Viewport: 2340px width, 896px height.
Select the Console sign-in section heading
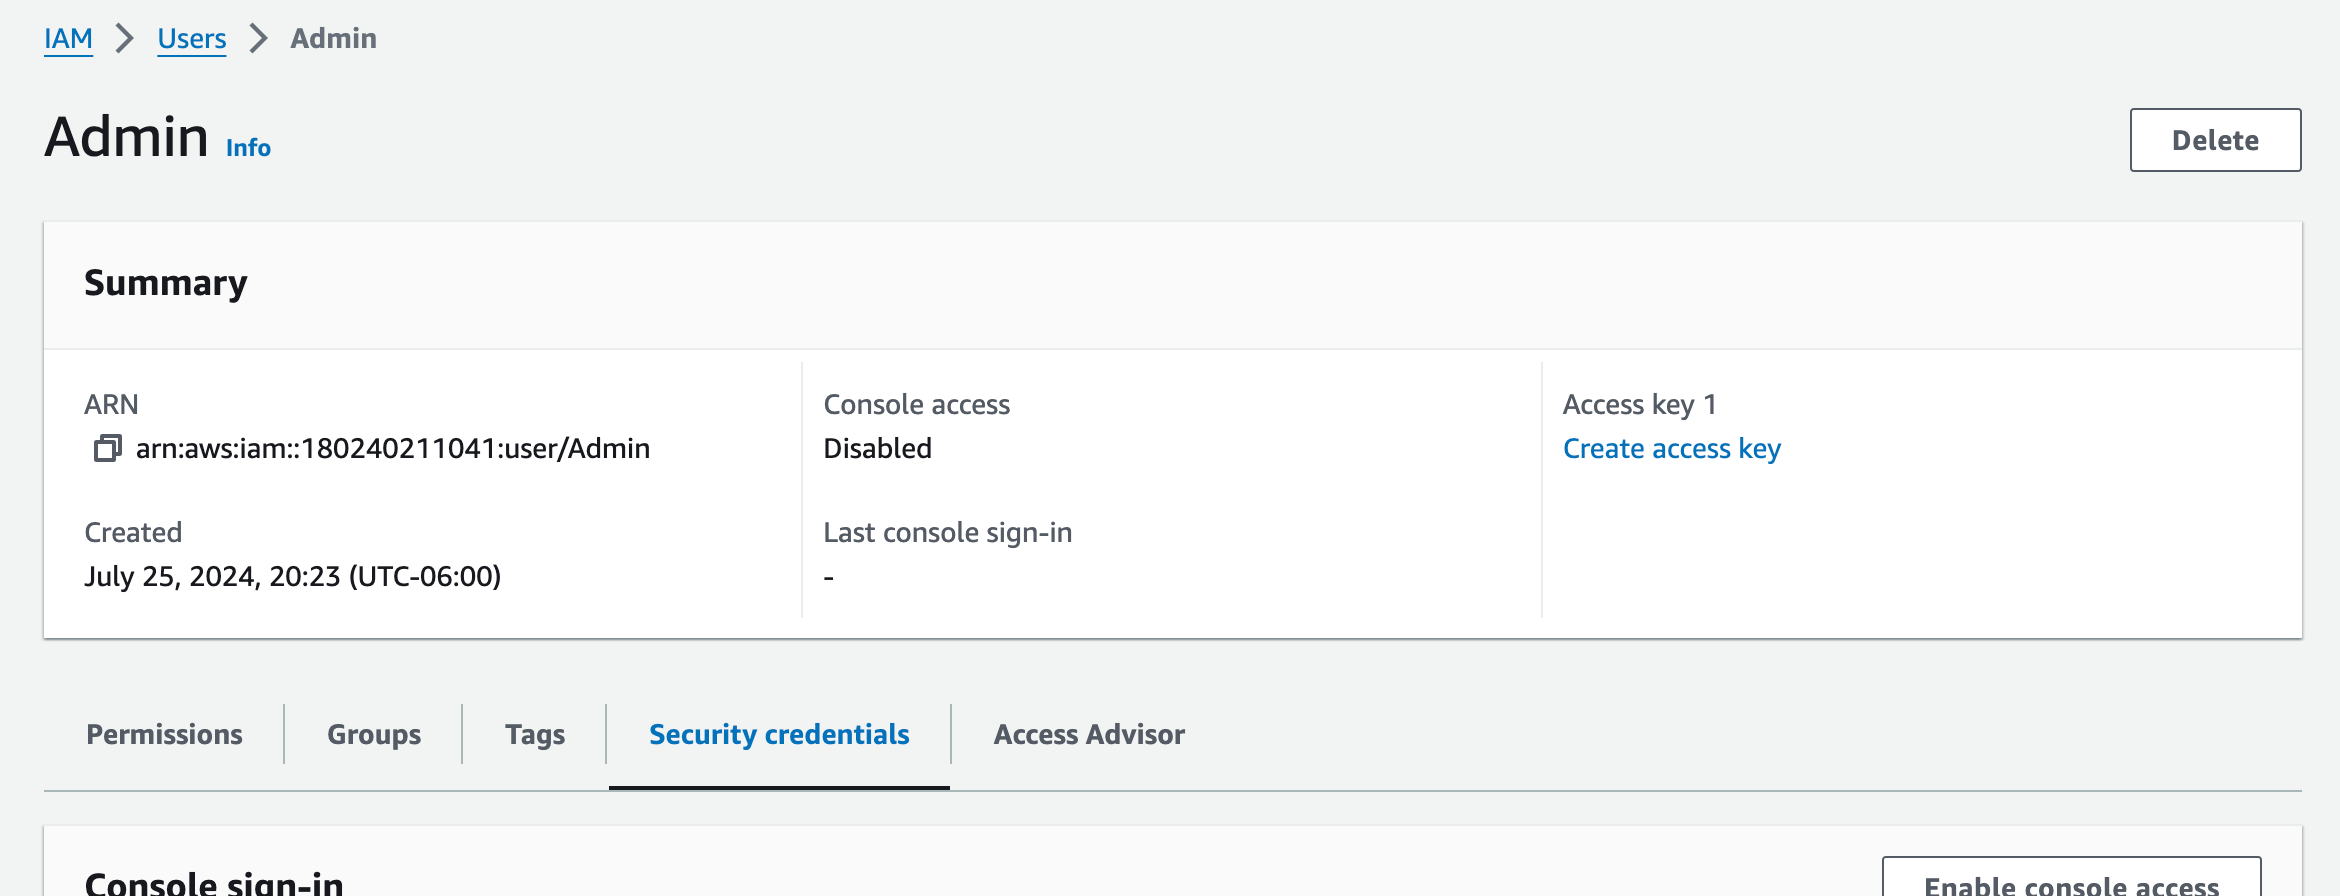pos(214,882)
